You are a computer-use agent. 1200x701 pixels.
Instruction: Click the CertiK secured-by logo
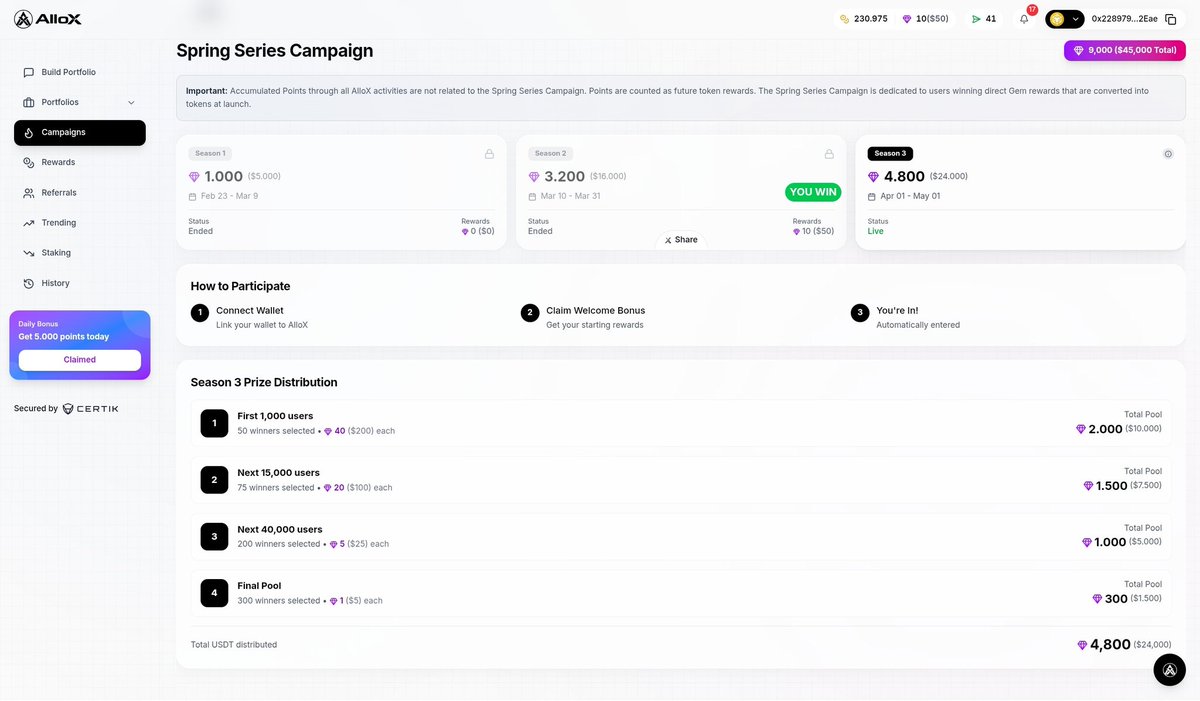point(90,408)
